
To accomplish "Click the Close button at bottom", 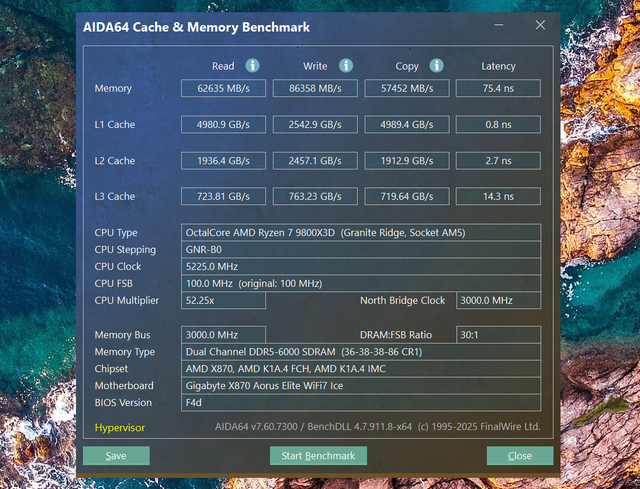I will pos(520,456).
